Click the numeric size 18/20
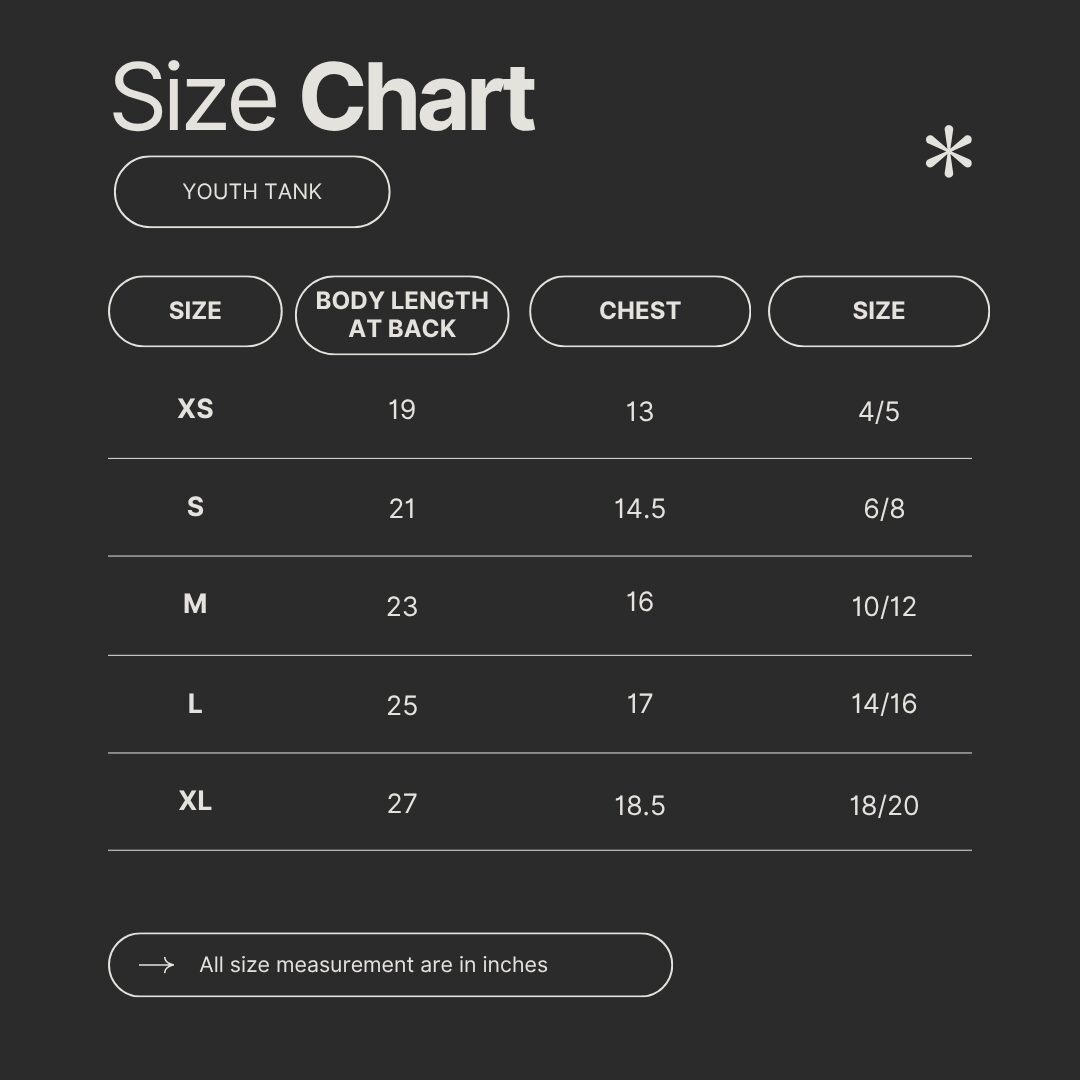This screenshot has height=1080, width=1080. tap(883, 806)
